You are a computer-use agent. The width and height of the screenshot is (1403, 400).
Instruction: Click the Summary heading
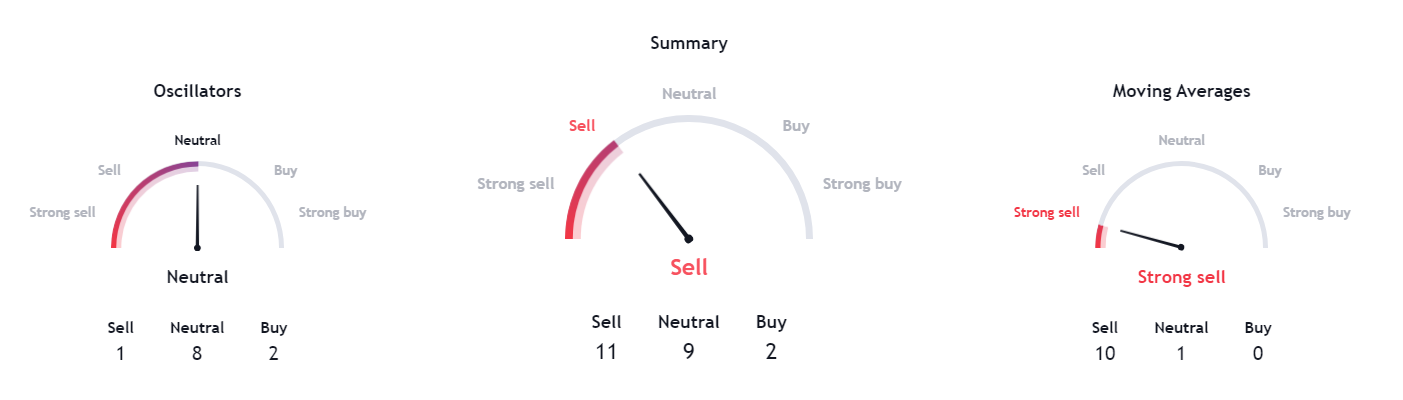688,43
